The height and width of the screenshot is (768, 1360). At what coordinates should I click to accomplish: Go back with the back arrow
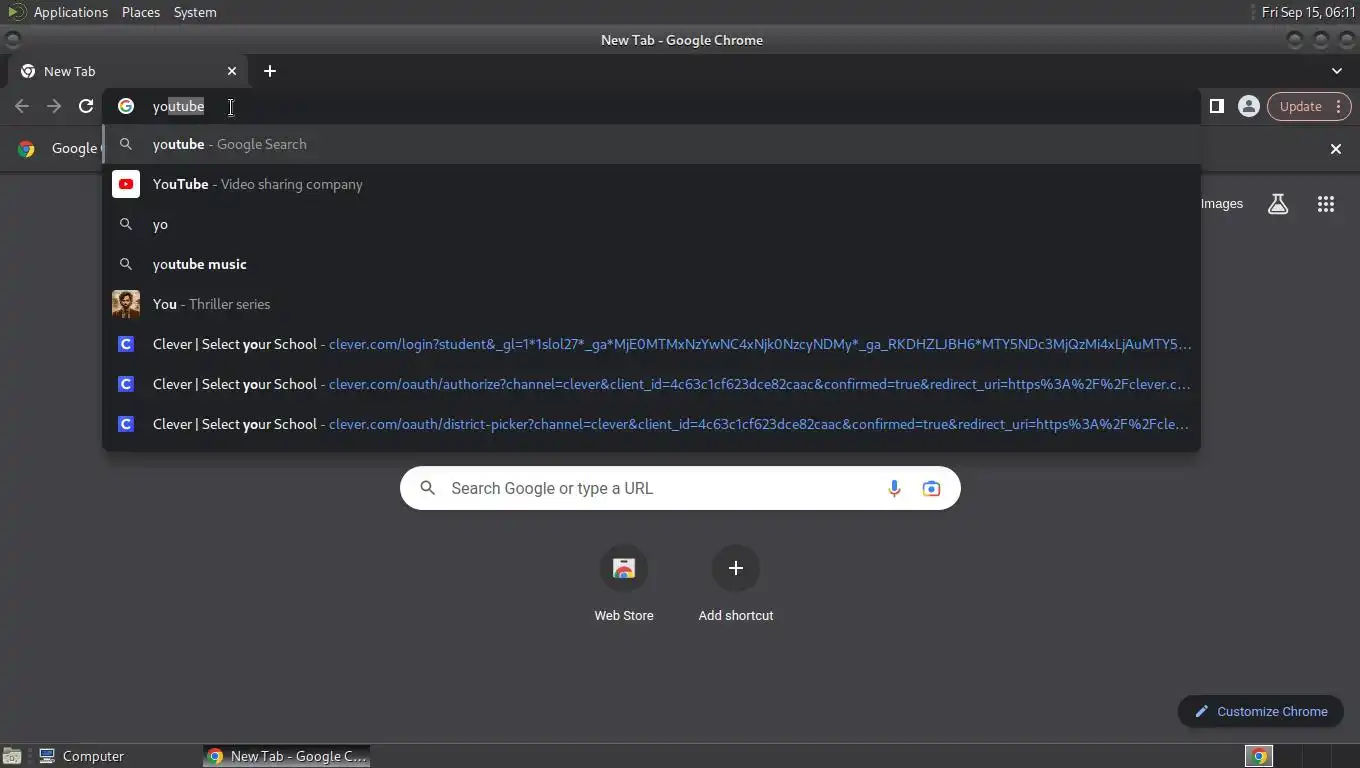pos(22,106)
